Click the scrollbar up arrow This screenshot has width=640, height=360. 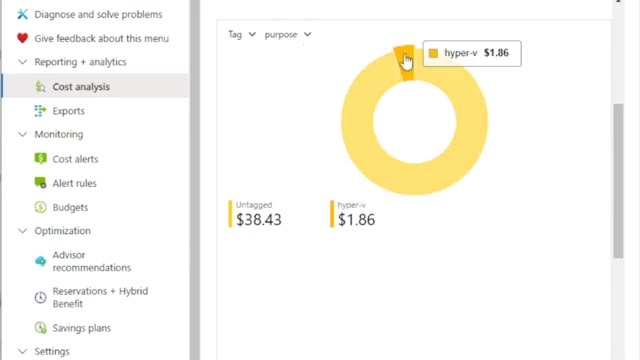(x=618, y=1)
